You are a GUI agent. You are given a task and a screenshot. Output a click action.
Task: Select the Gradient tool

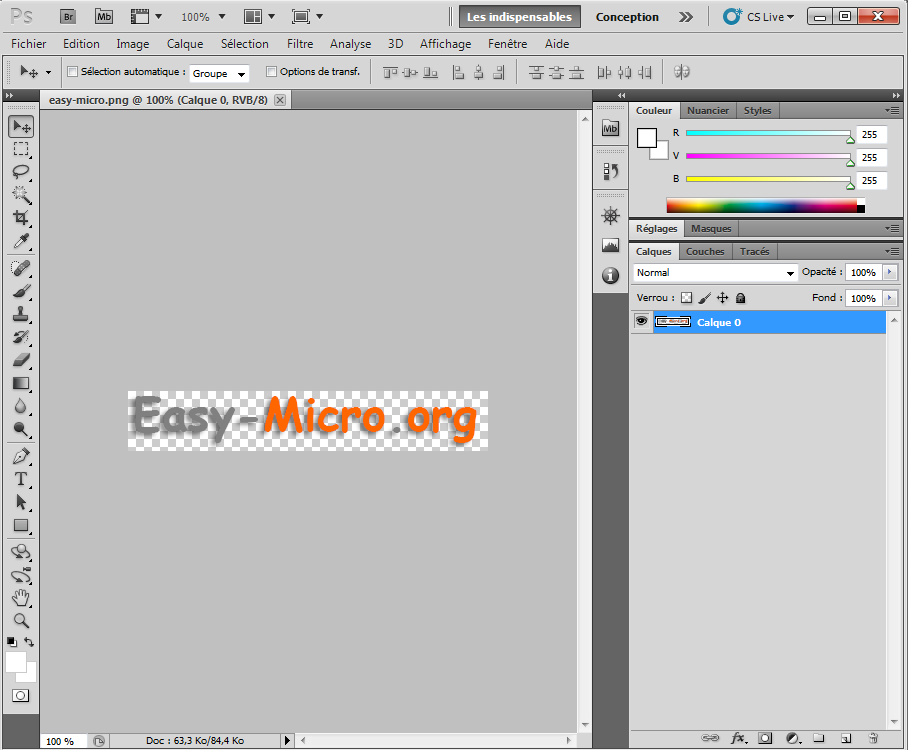point(21,383)
